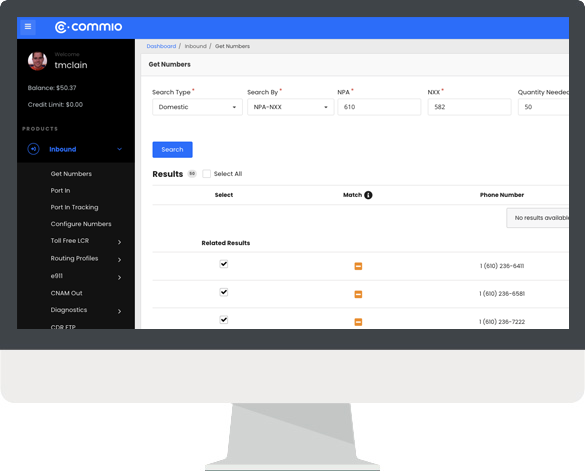The image size is (585, 471).
Task: Go to Dashboard breadcrumb link
Action: (x=161, y=46)
